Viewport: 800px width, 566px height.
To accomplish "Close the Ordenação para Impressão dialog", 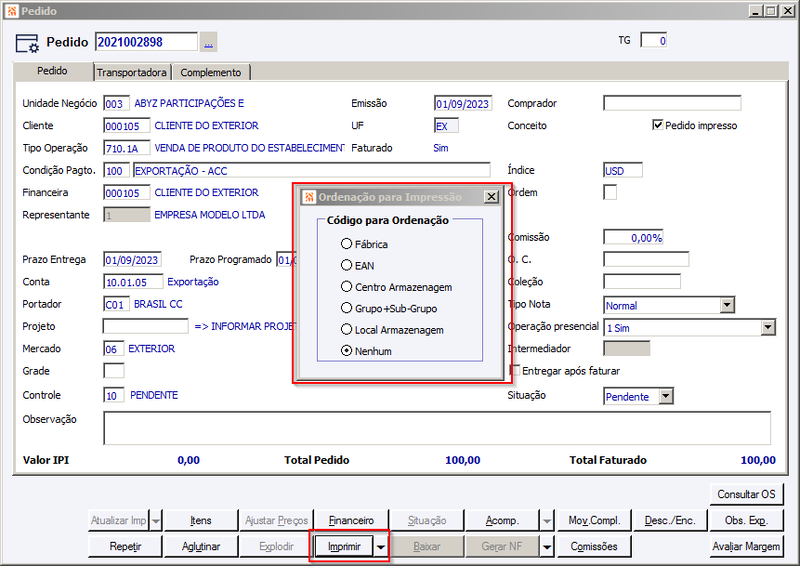I will coord(491,196).
